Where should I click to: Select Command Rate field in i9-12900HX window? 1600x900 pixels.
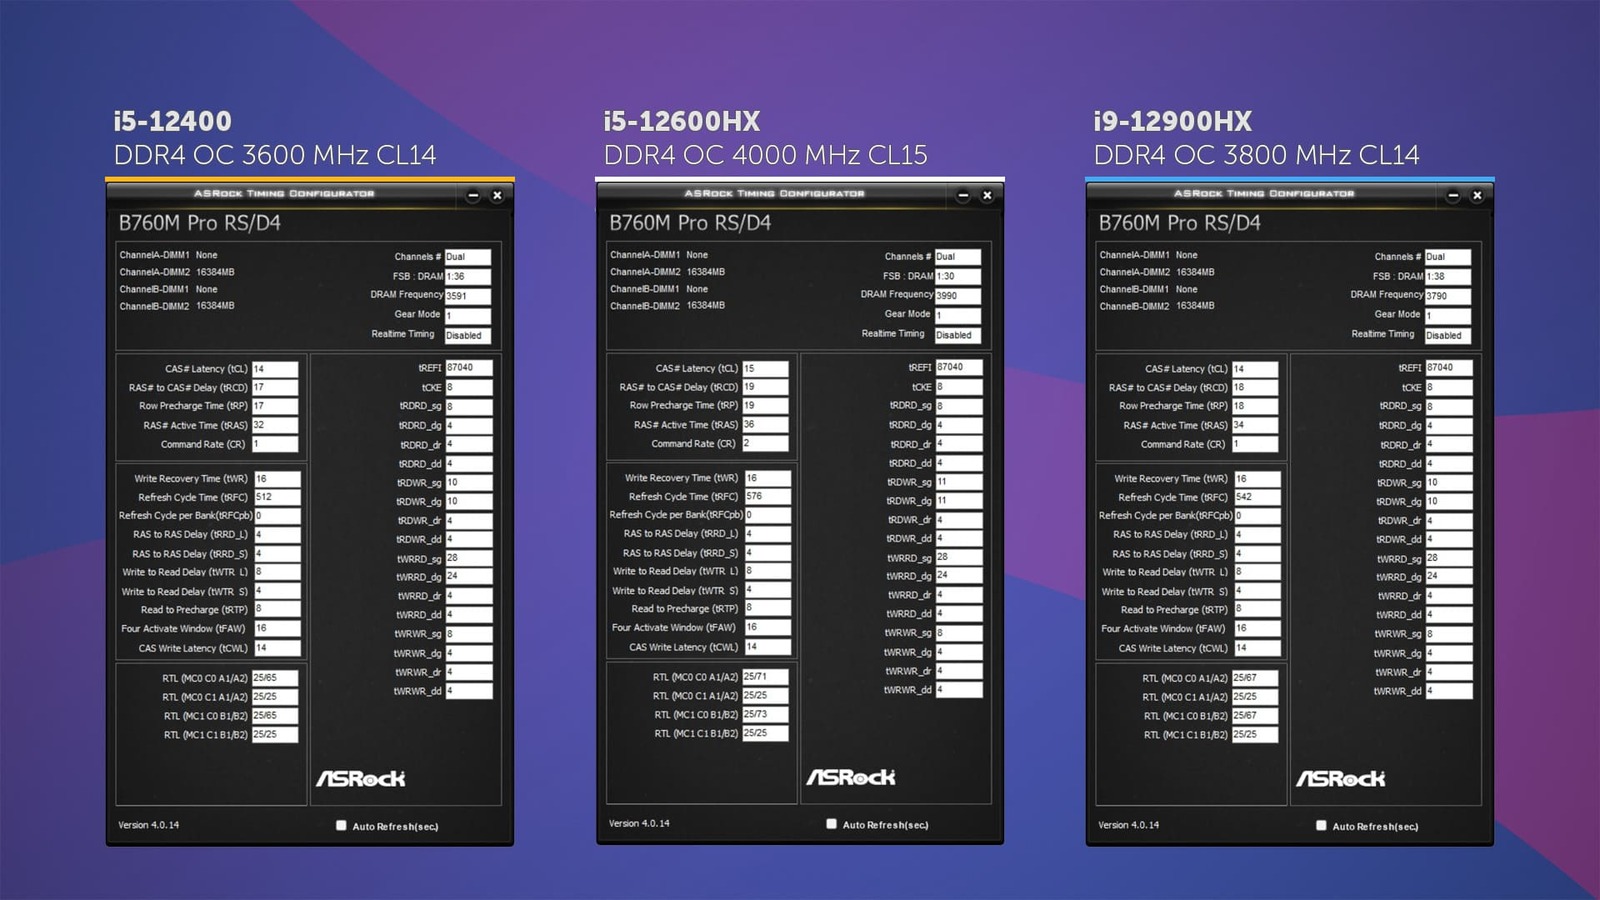(1255, 444)
